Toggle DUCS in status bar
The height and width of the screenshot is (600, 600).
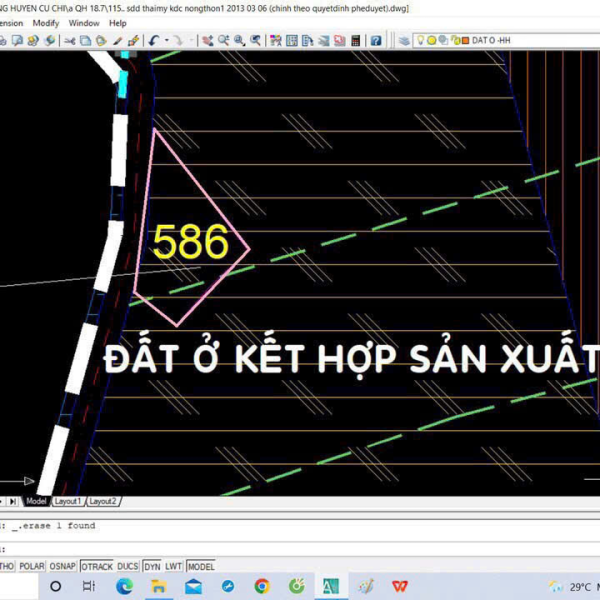point(127,566)
